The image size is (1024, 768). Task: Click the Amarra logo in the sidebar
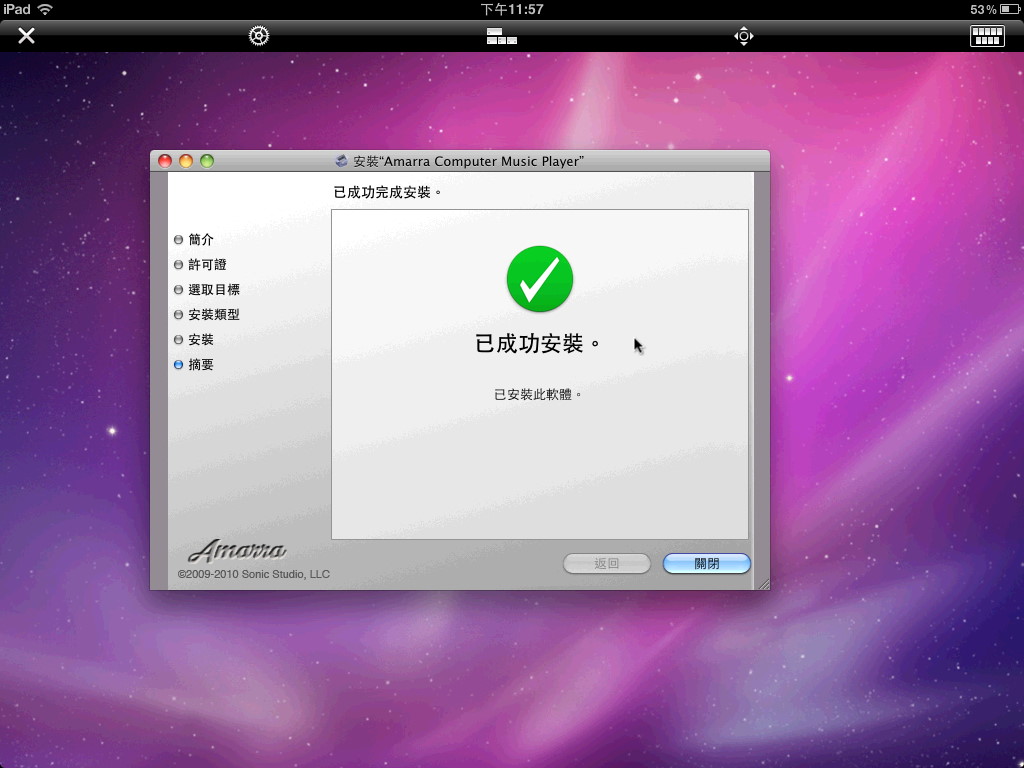tap(237, 551)
